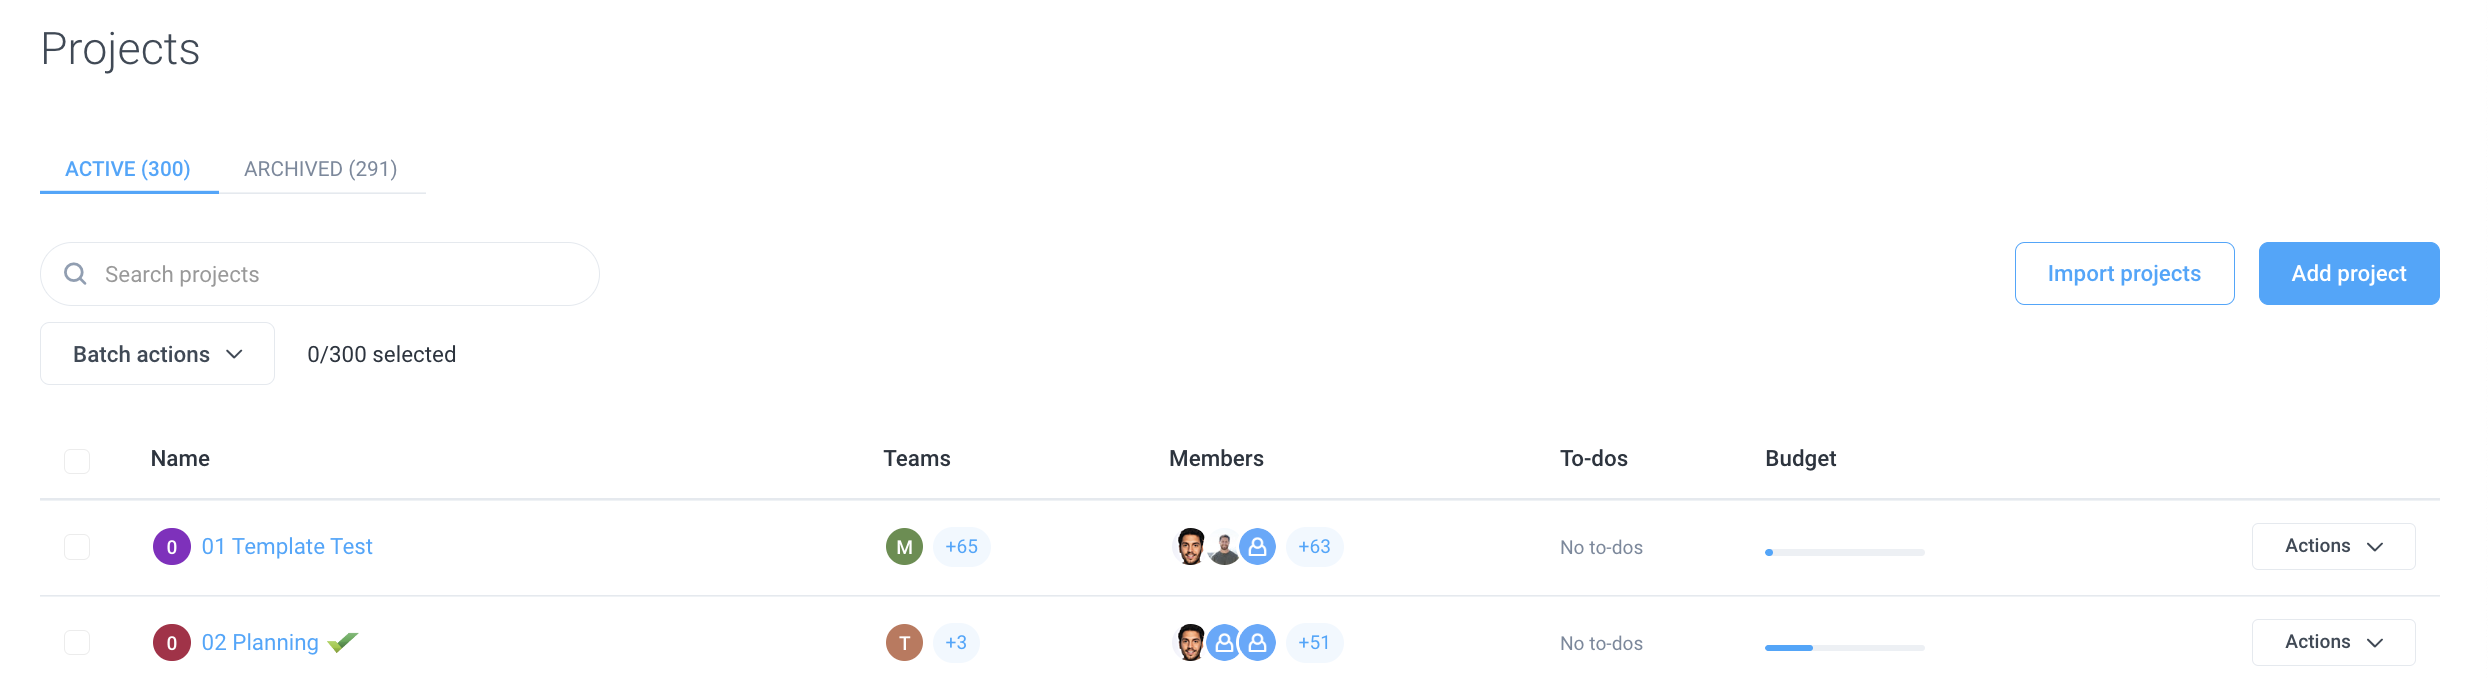The image size is (2488, 678).
Task: Click +65 teams count badge
Action: (962, 547)
